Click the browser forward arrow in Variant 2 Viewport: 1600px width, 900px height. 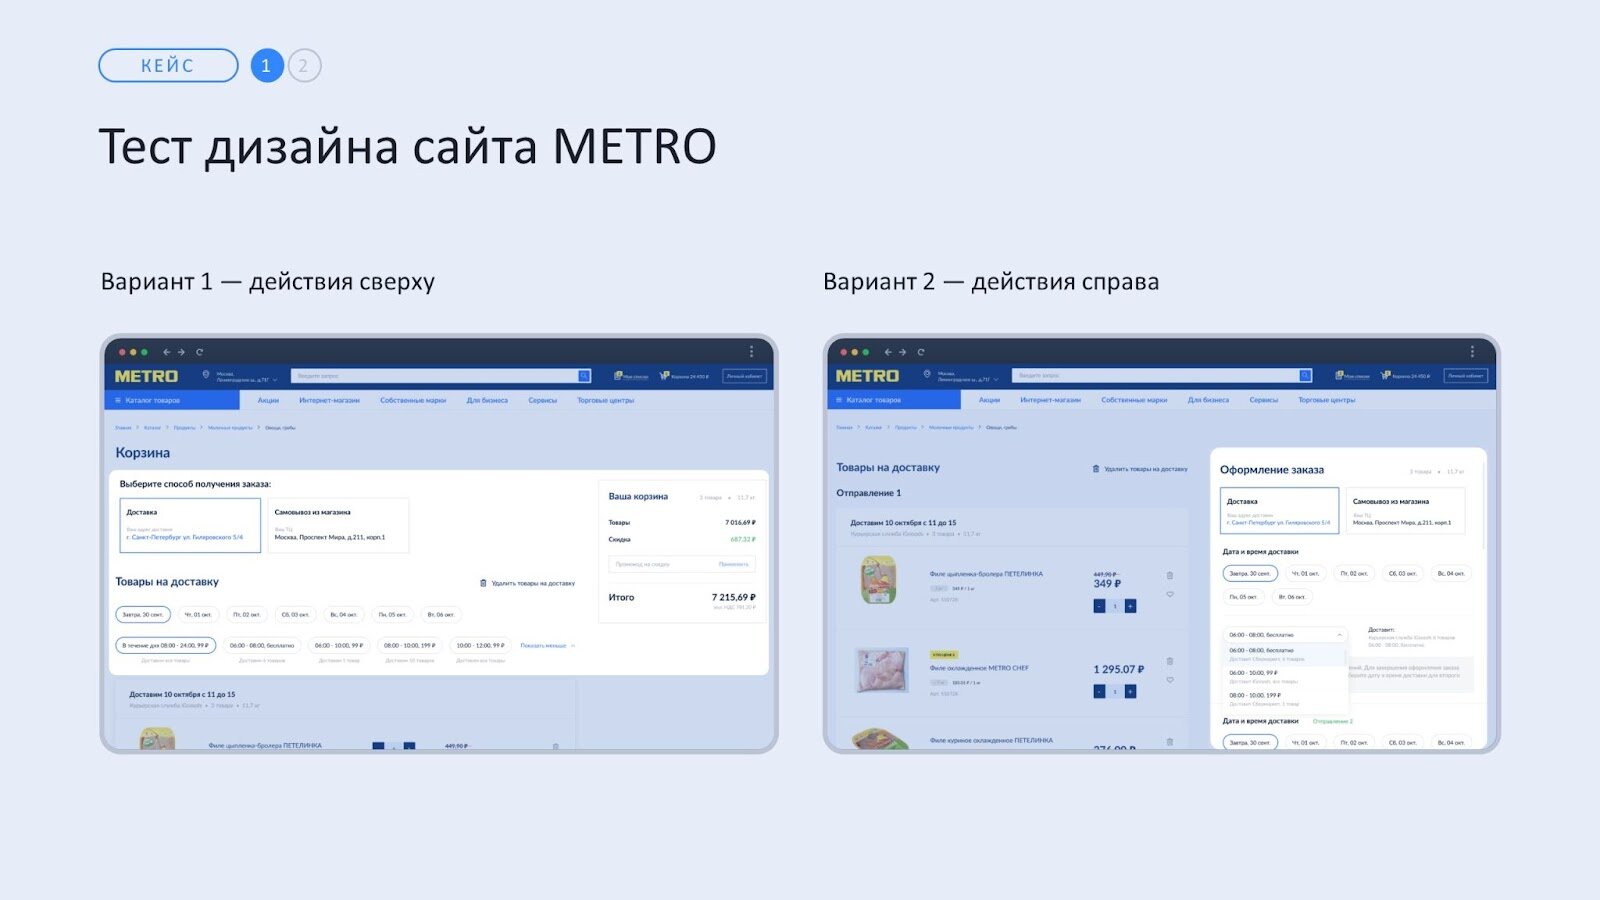pyautogui.click(x=902, y=352)
